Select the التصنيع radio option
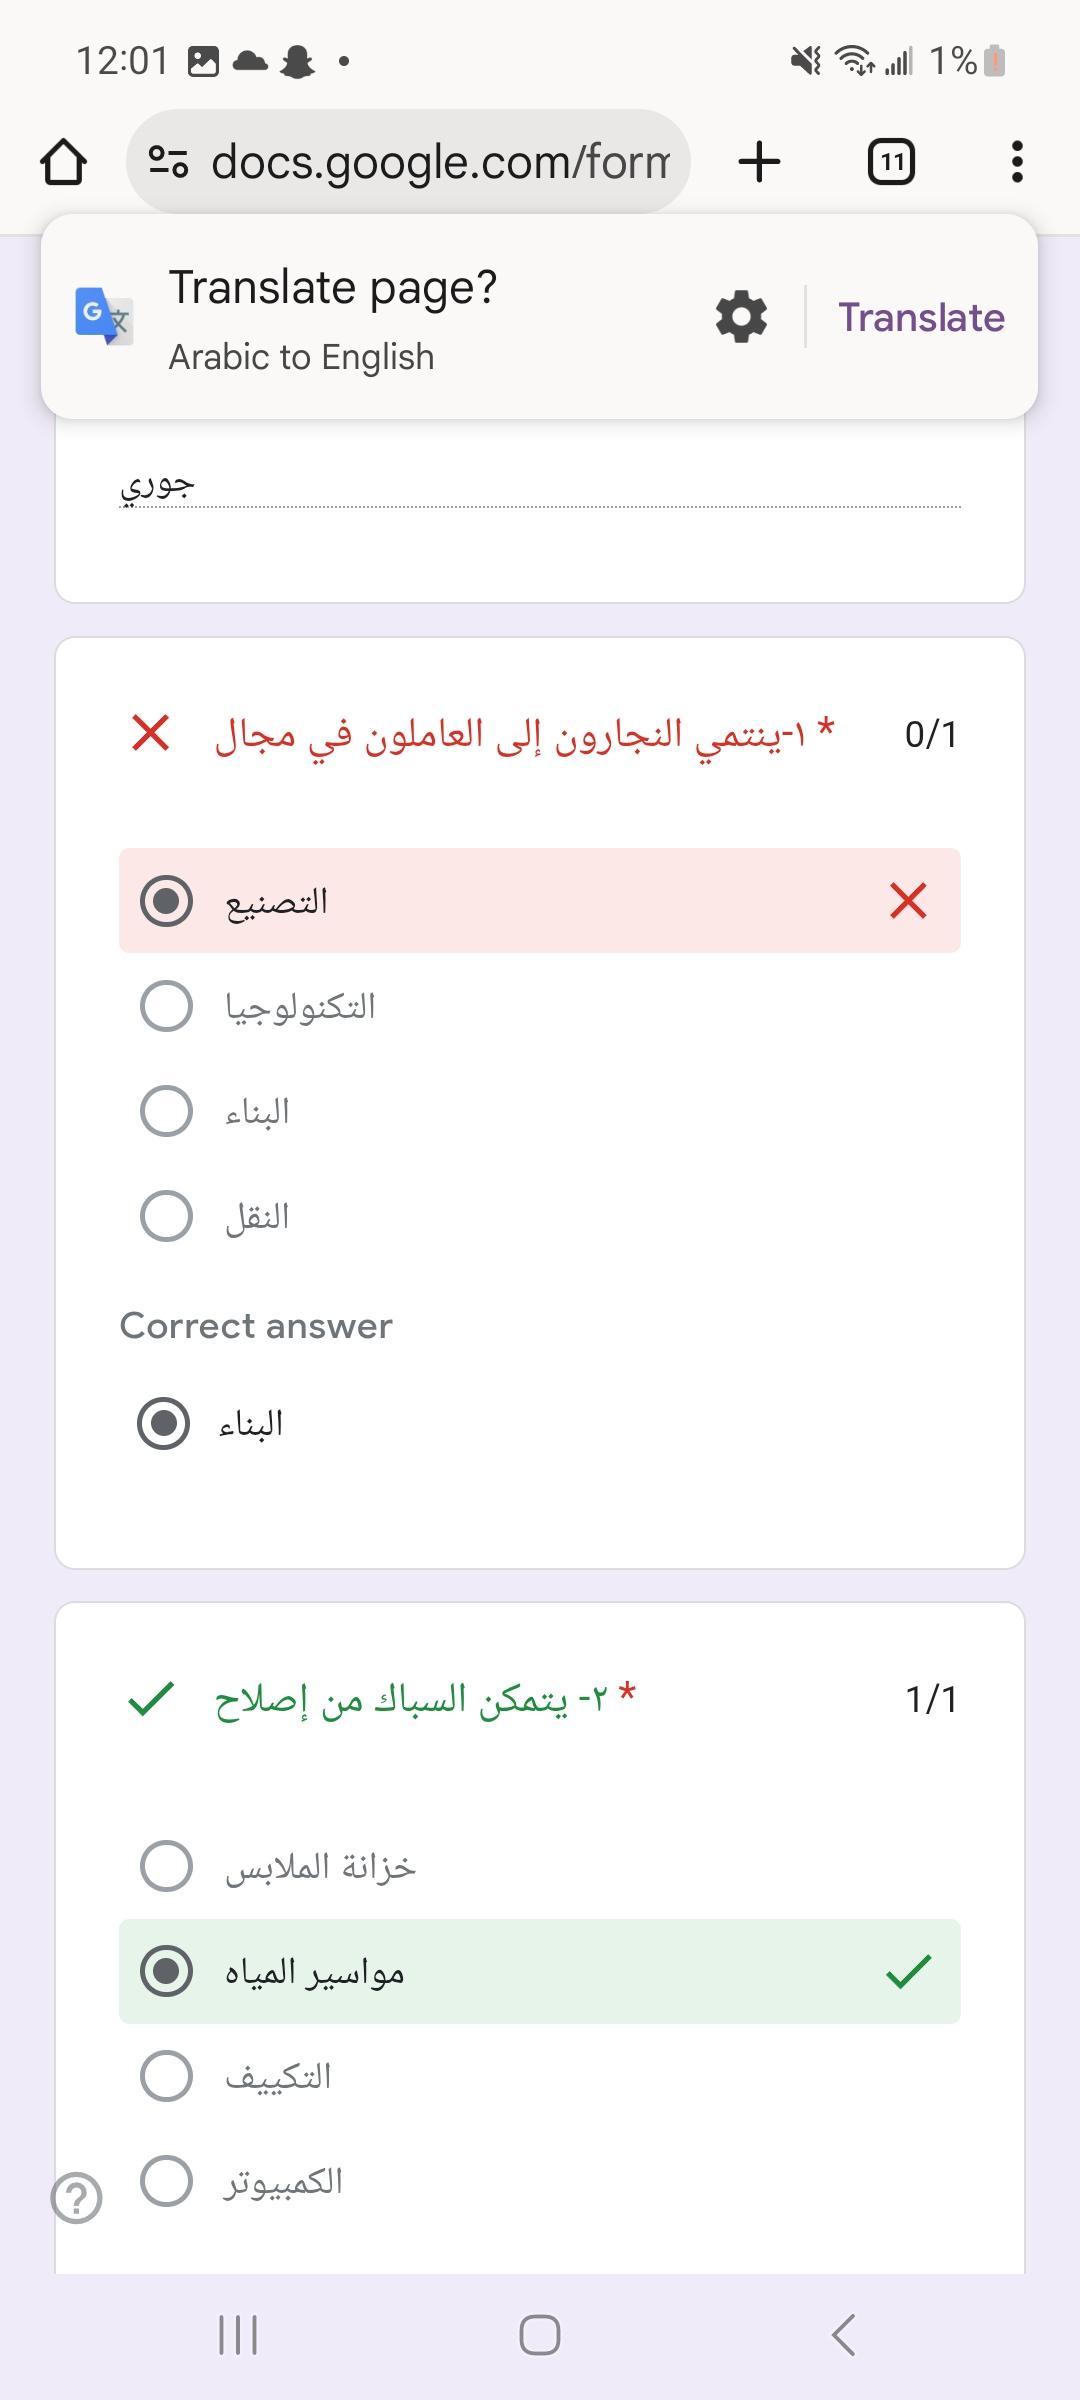This screenshot has width=1080, height=2400. [167, 901]
